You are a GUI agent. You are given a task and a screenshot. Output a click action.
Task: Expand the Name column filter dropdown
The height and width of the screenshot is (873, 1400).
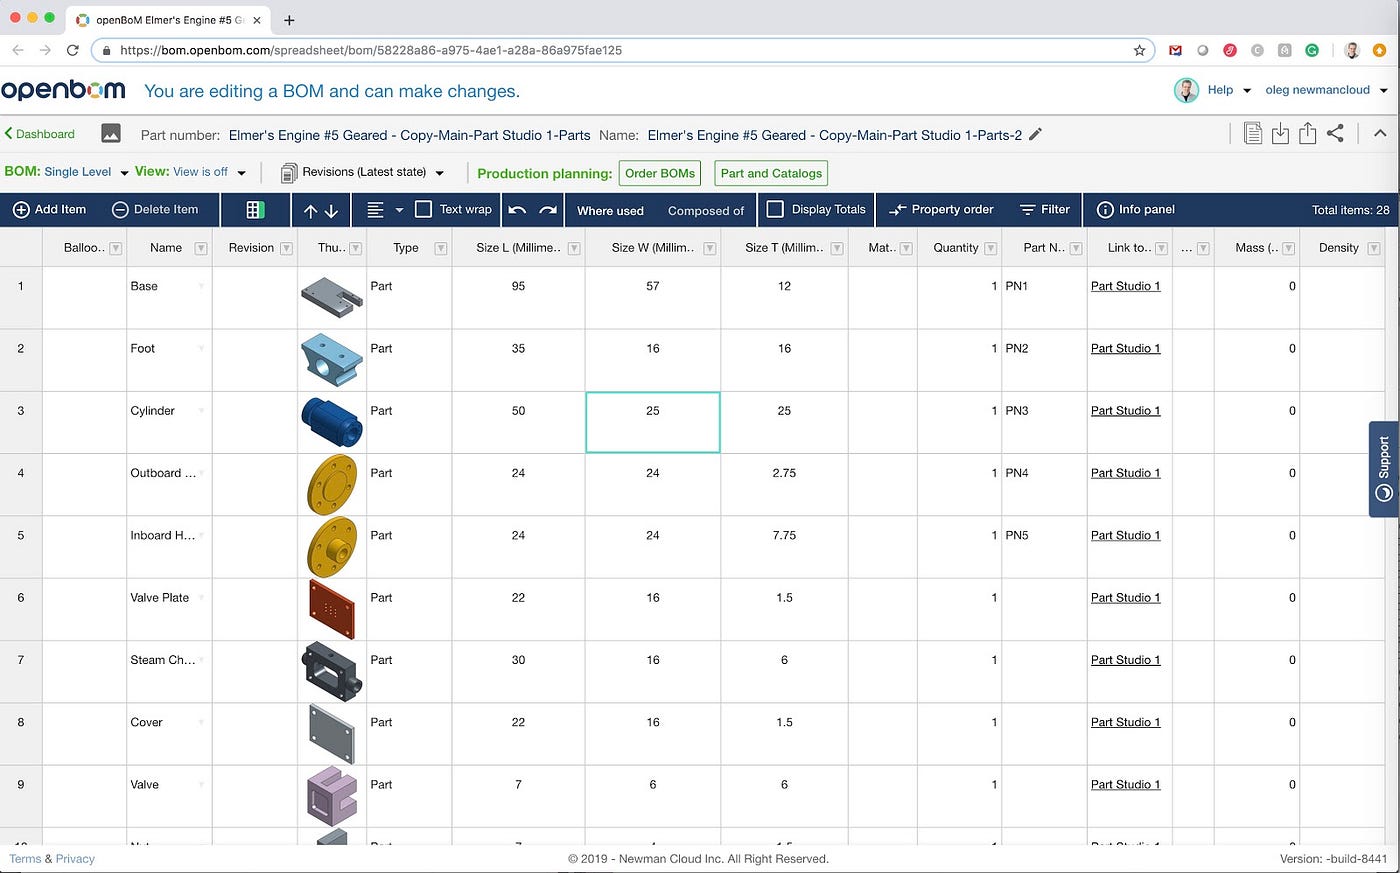click(199, 247)
